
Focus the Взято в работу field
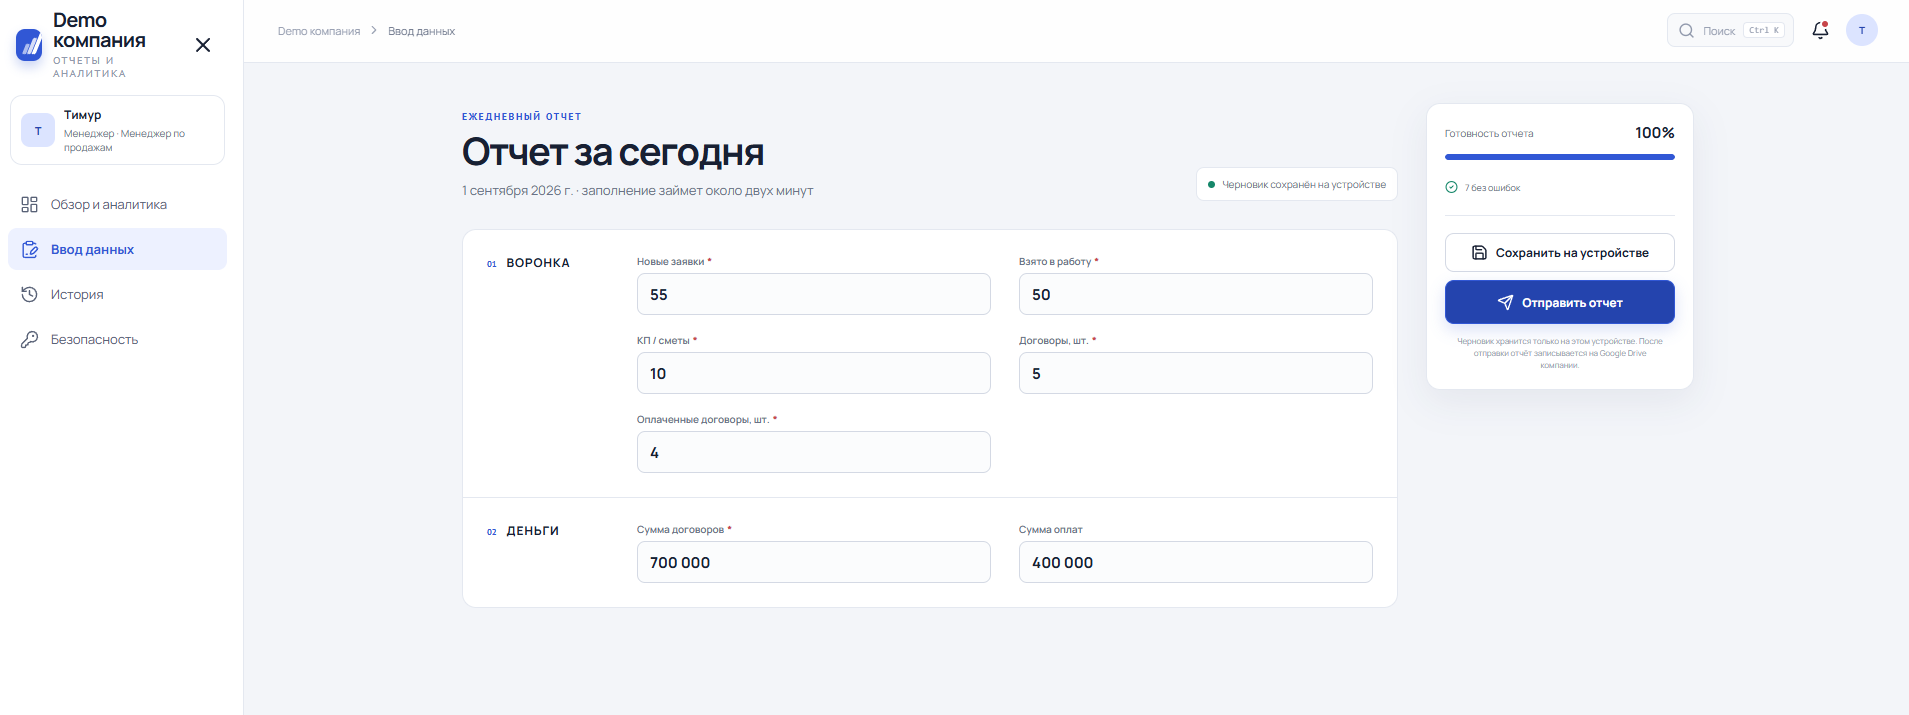pyautogui.click(x=1195, y=294)
